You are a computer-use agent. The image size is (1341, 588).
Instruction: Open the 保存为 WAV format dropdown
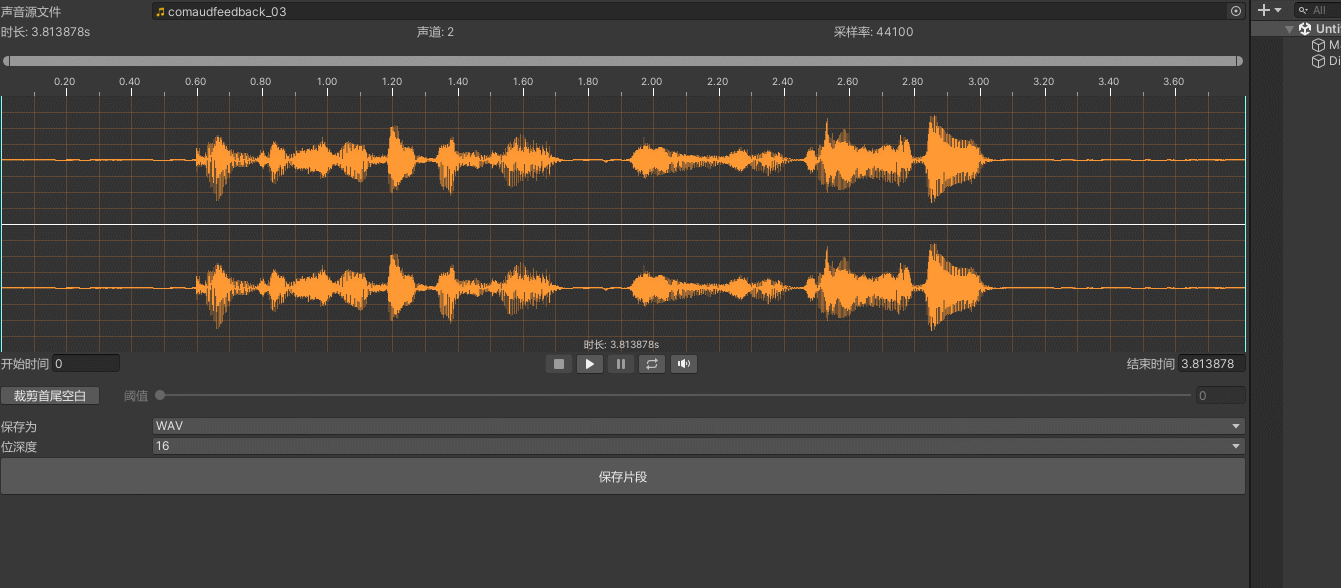[x=698, y=426]
